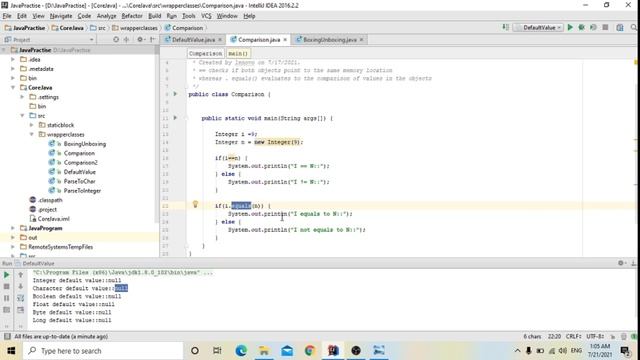Expand the .metadata folder
This screenshot has height=360, width=640.
click(x=13, y=69)
